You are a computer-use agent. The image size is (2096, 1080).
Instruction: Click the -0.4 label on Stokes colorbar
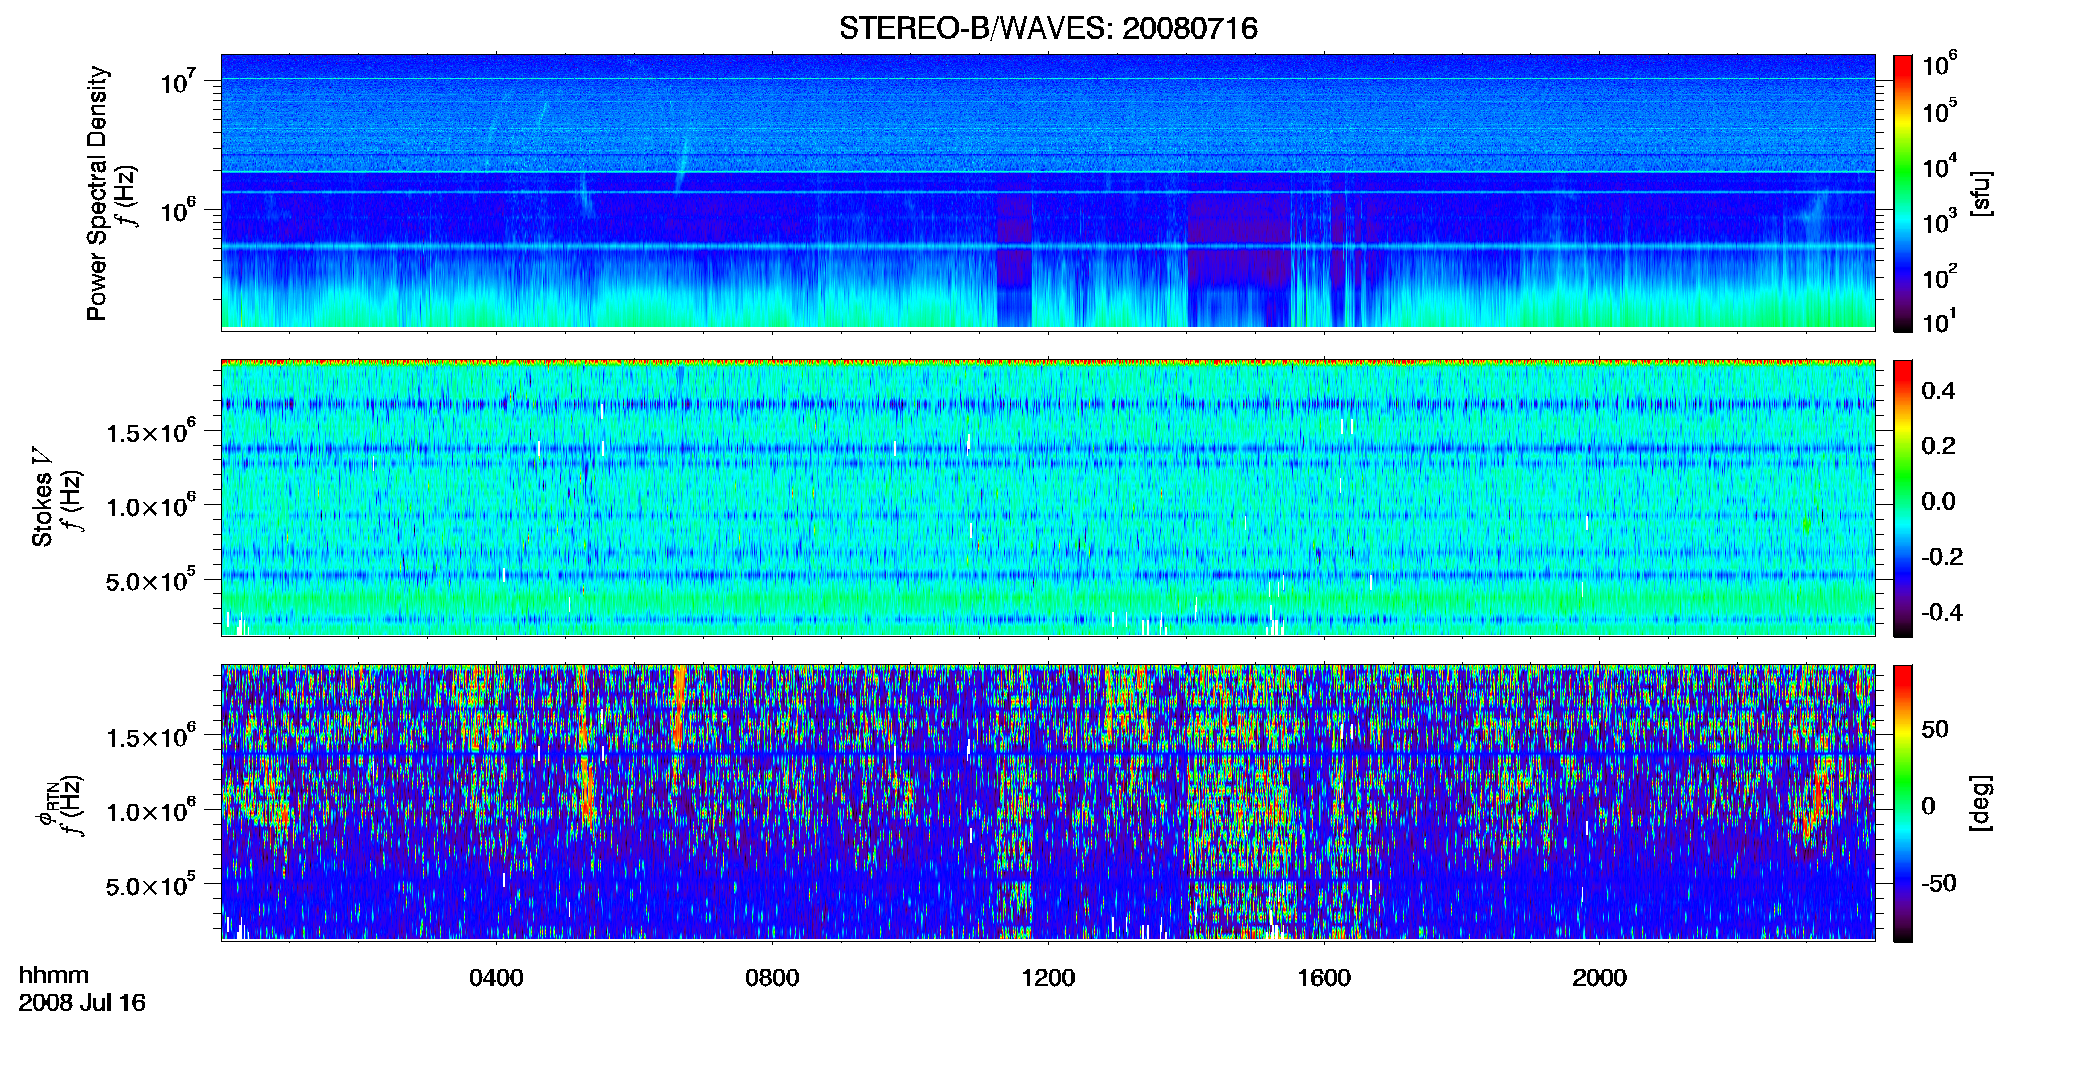[1942, 612]
